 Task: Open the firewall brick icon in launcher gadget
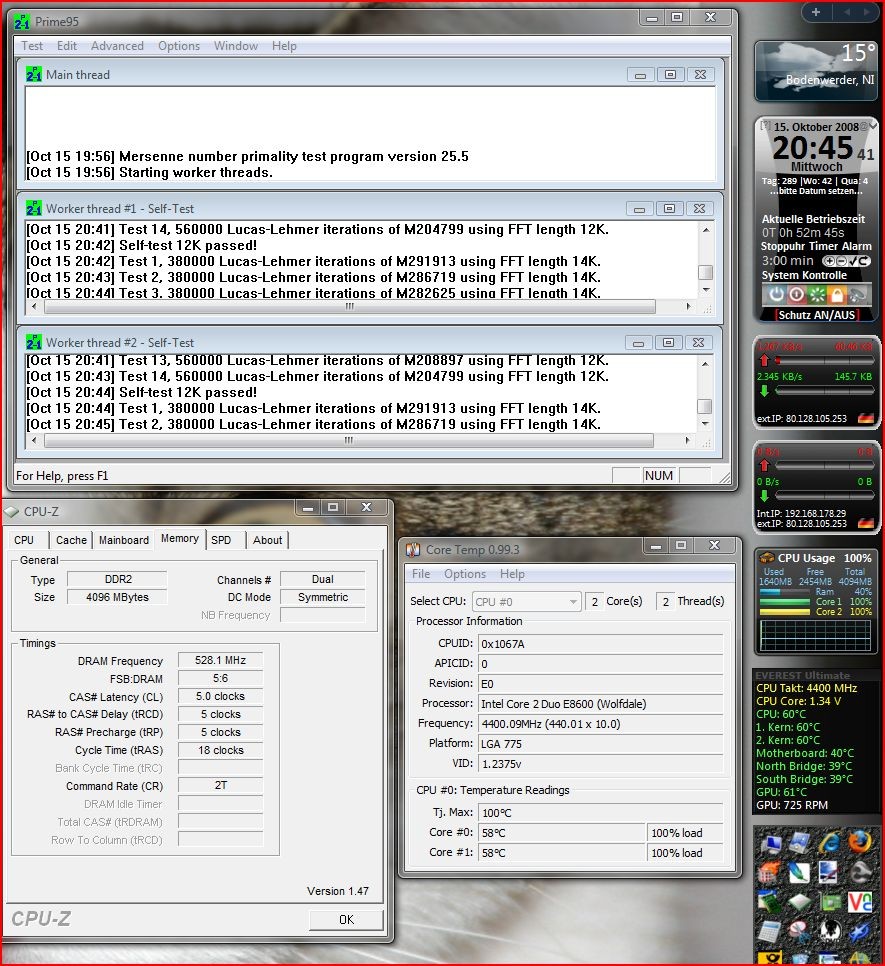click(x=769, y=871)
